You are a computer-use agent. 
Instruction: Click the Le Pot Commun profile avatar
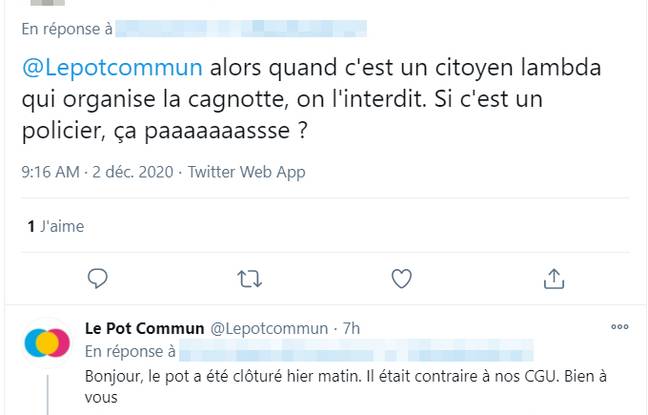(47, 343)
